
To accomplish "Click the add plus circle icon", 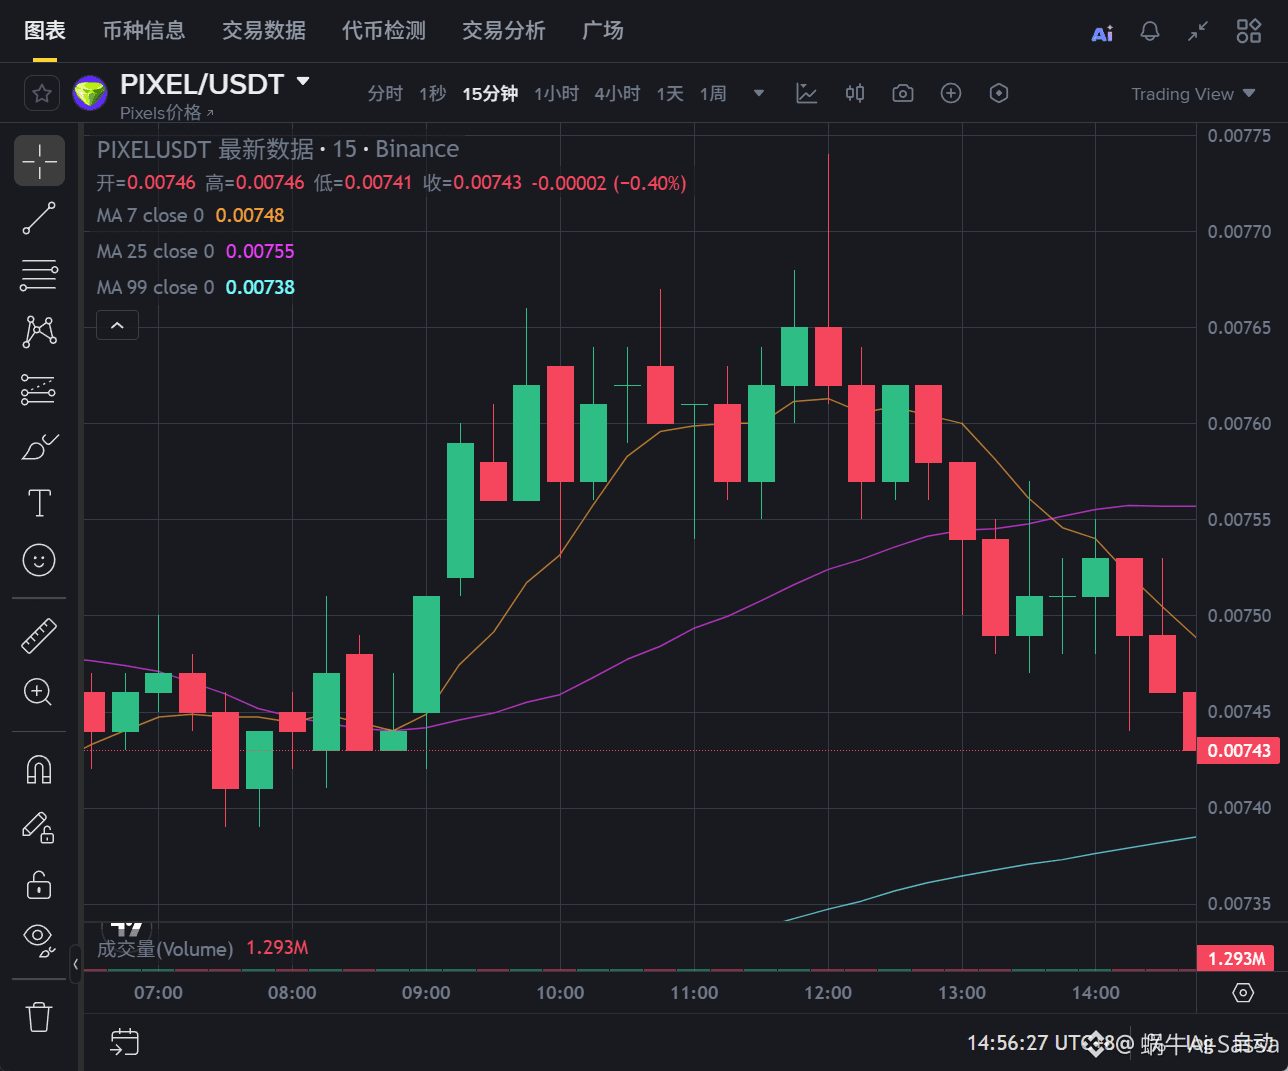I will (951, 94).
